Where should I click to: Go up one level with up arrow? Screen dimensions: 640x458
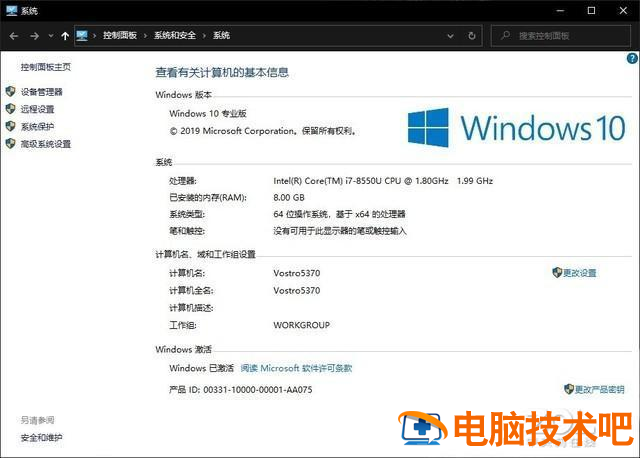(x=64, y=36)
